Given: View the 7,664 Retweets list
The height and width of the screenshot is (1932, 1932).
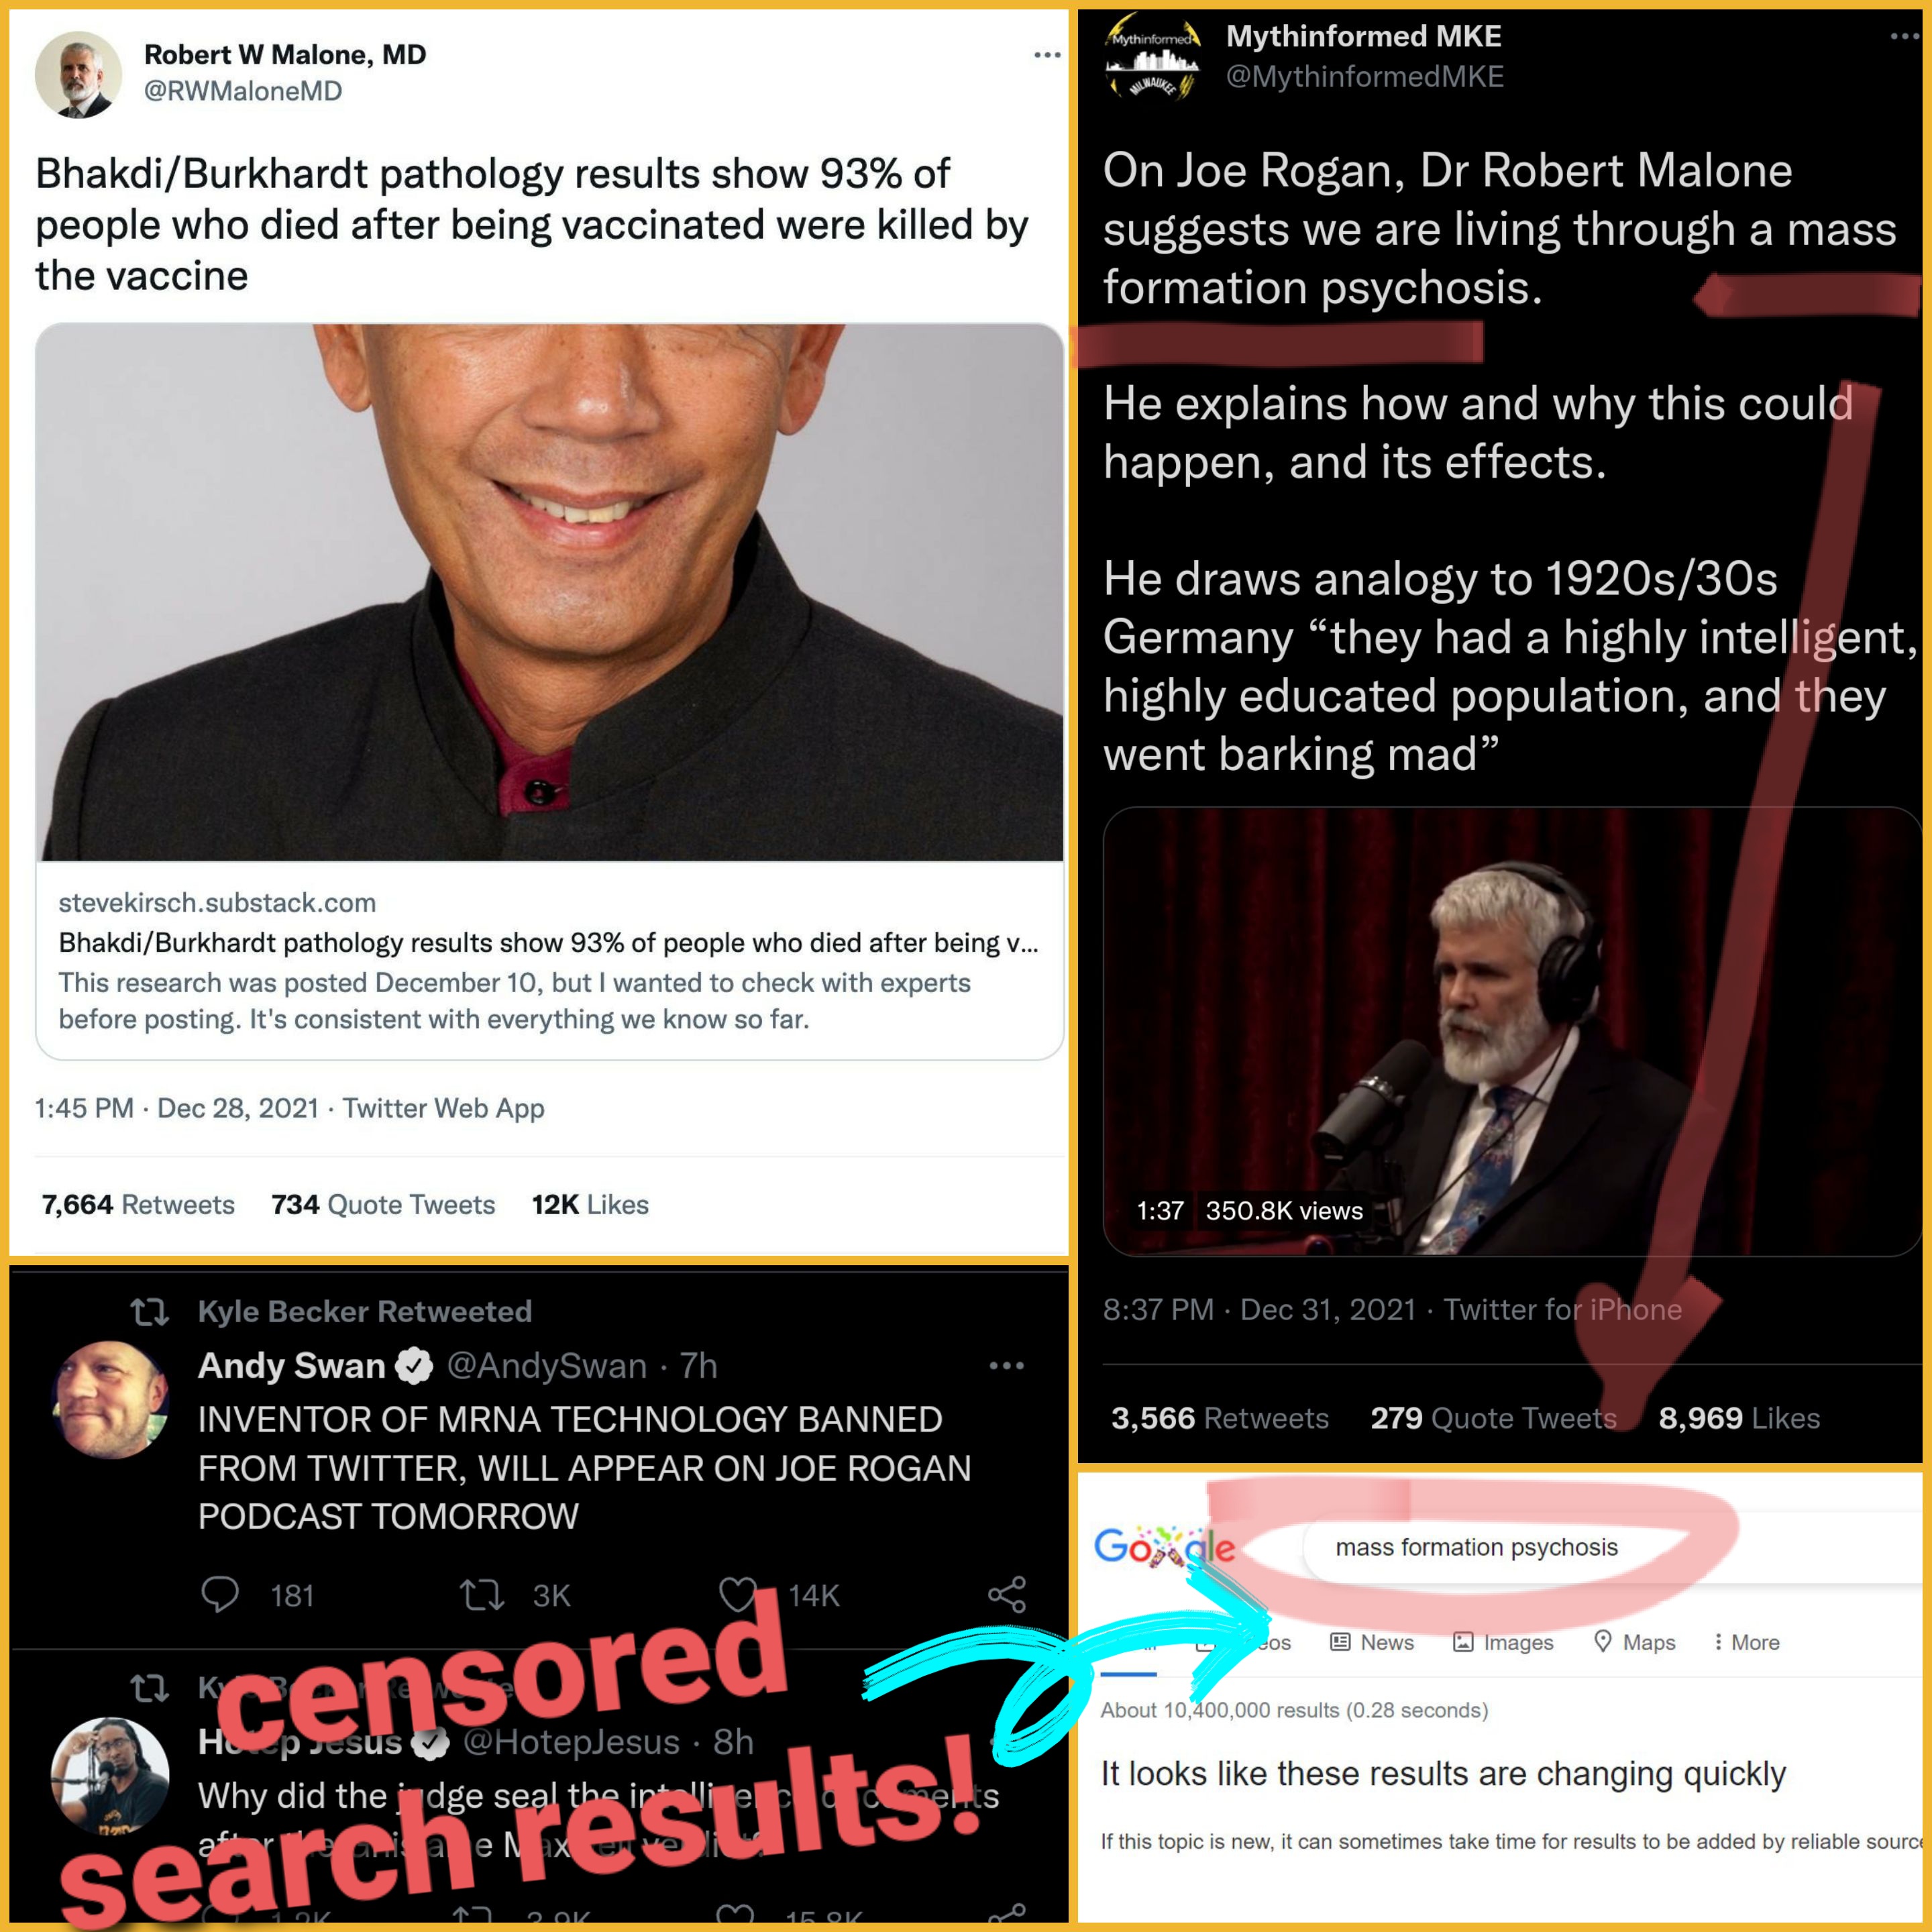Looking at the screenshot, I should tap(138, 1204).
